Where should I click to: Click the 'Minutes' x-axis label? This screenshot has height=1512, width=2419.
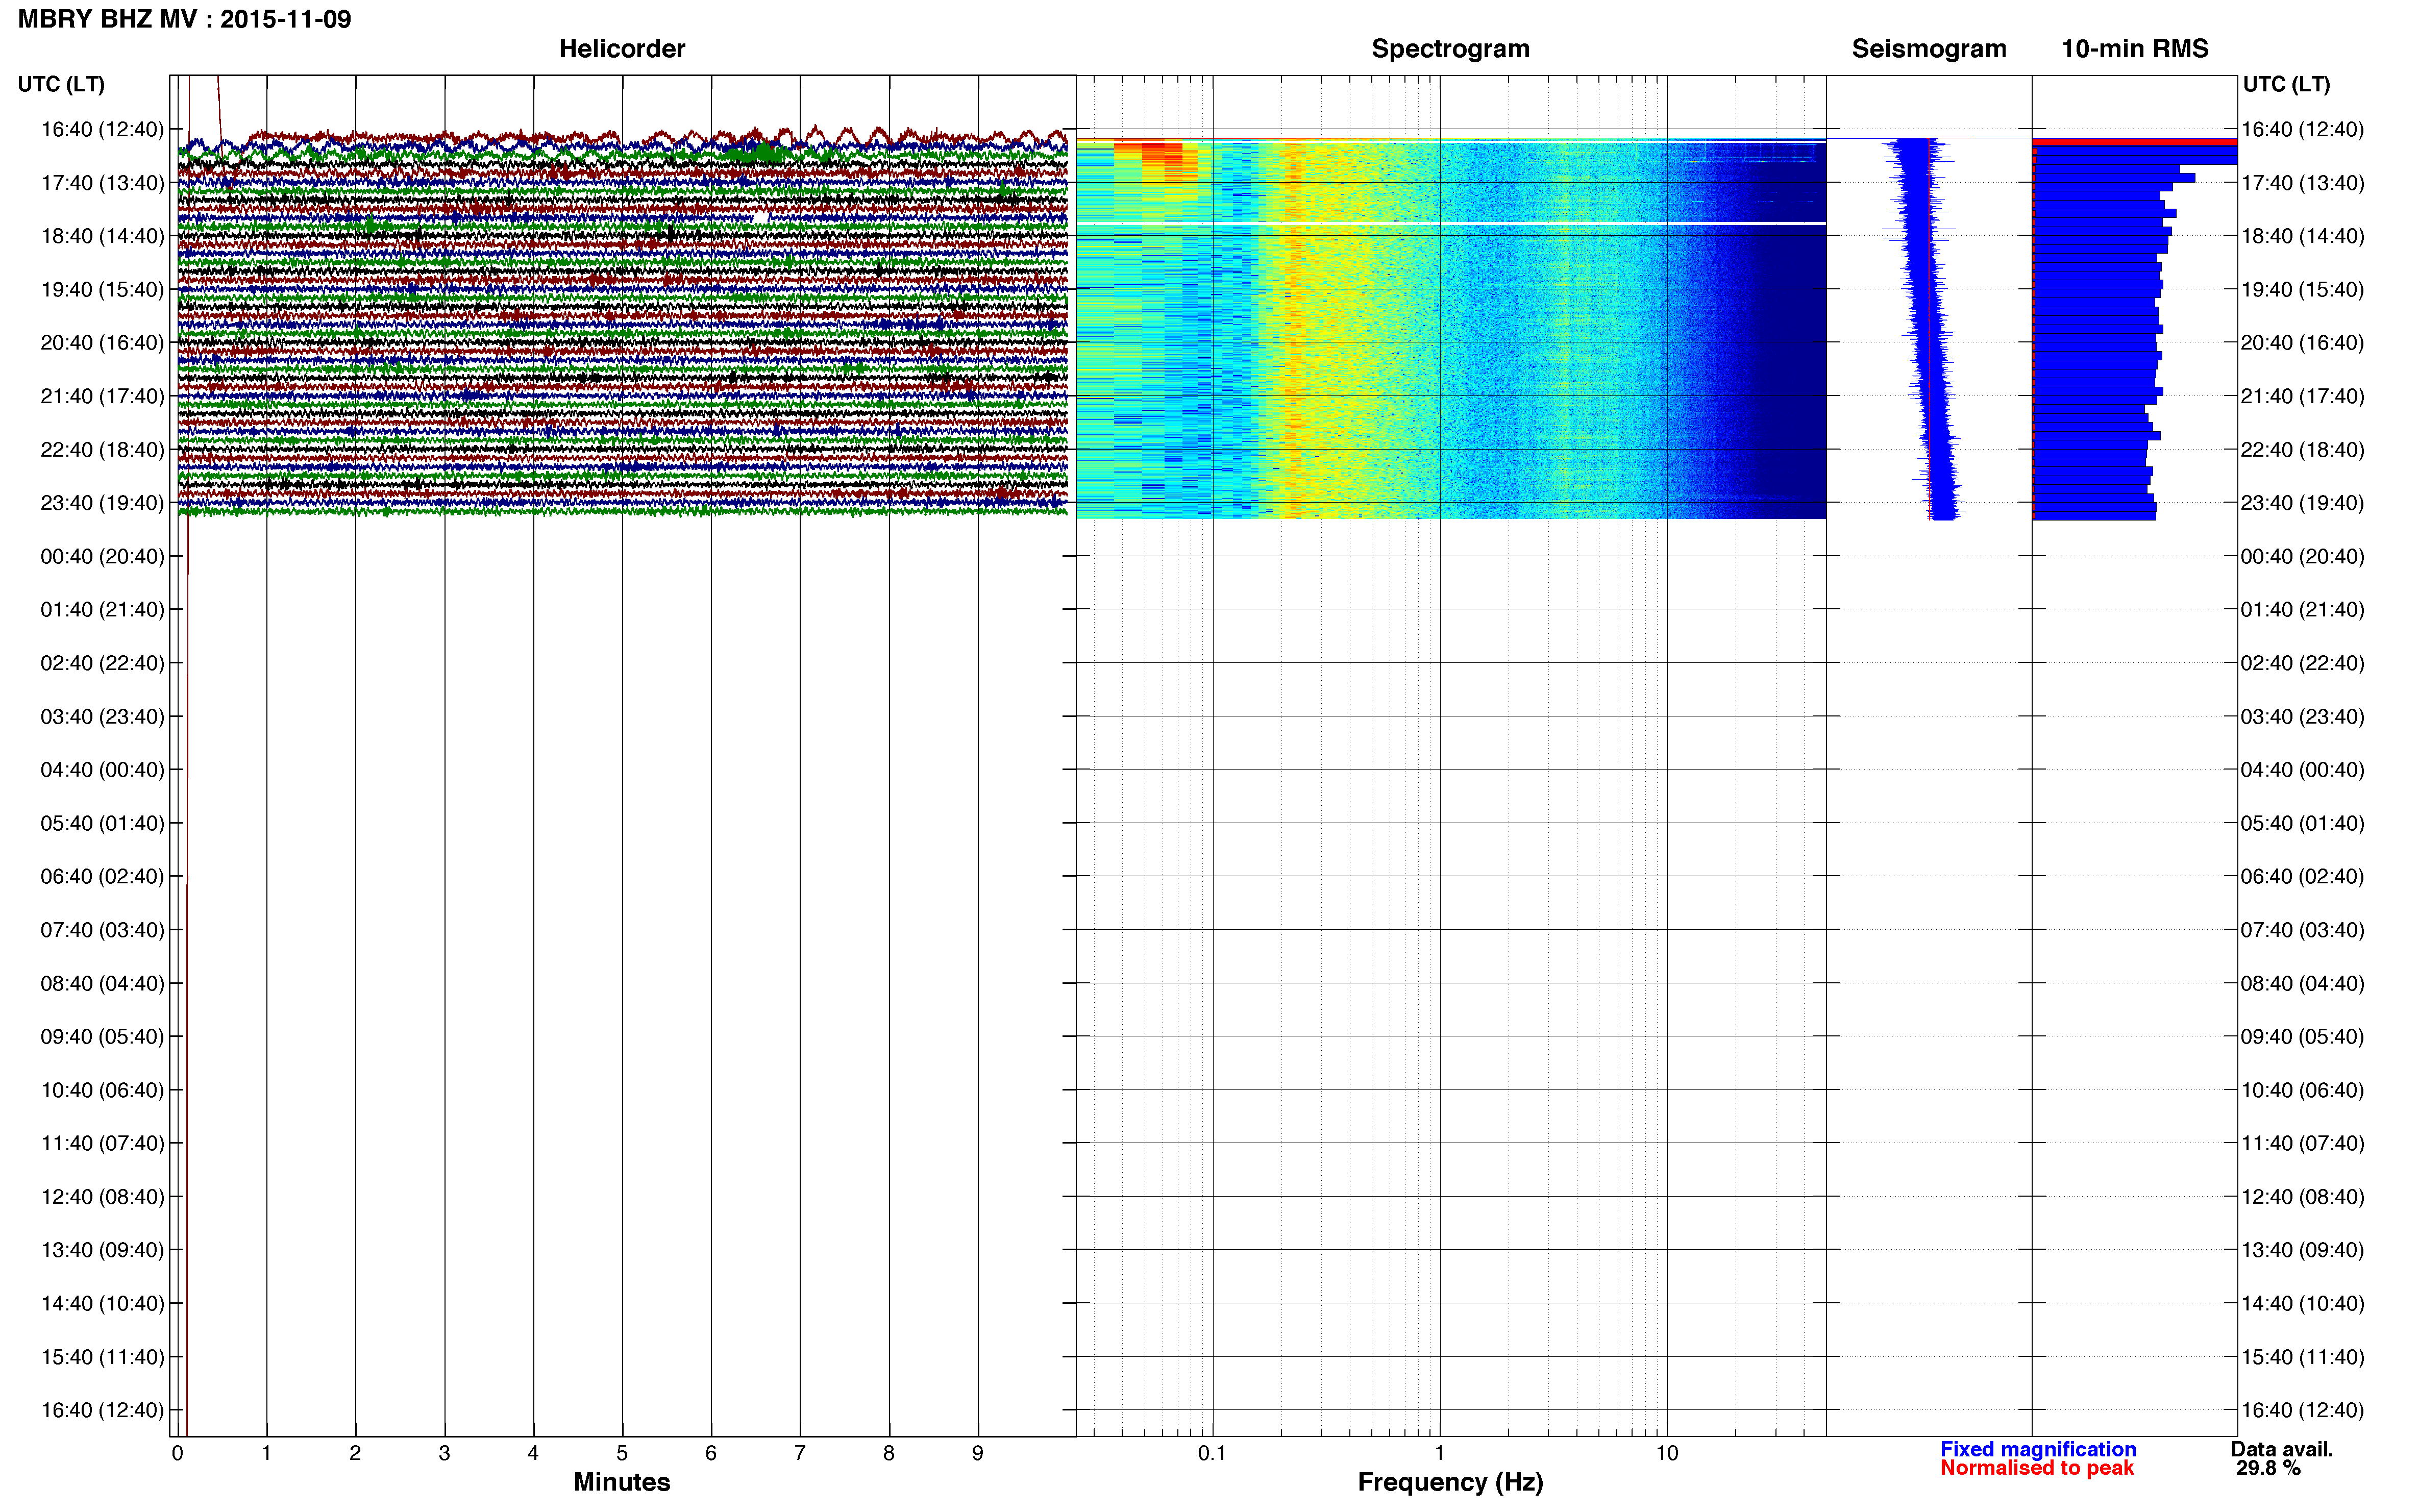[622, 1482]
